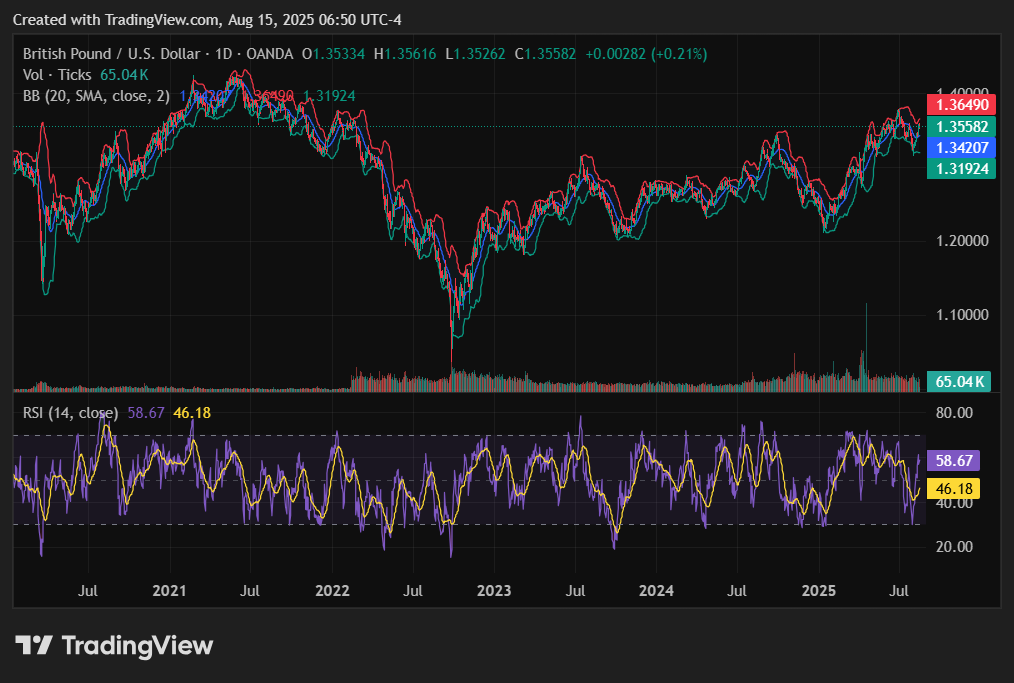Click the 1.10000 price axis level
The width and height of the screenshot is (1014, 683).
click(962, 315)
